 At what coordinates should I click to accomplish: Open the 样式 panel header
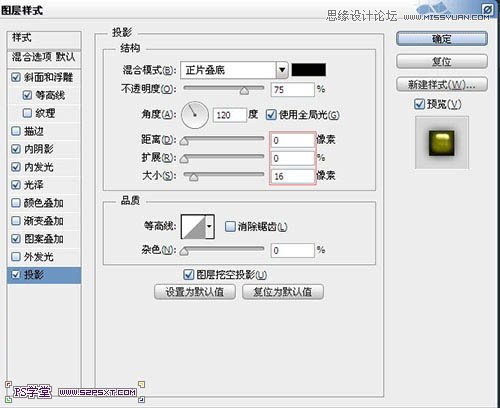coord(44,39)
